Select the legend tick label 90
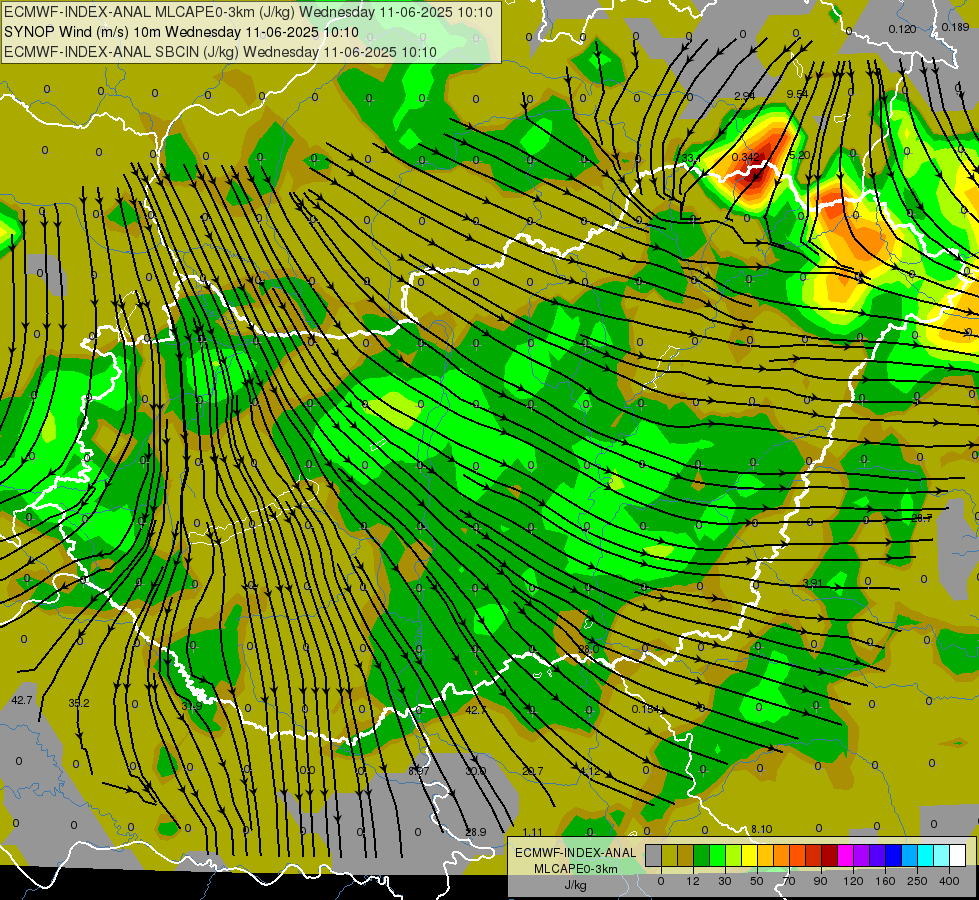This screenshot has width=979, height=900. 820,881
